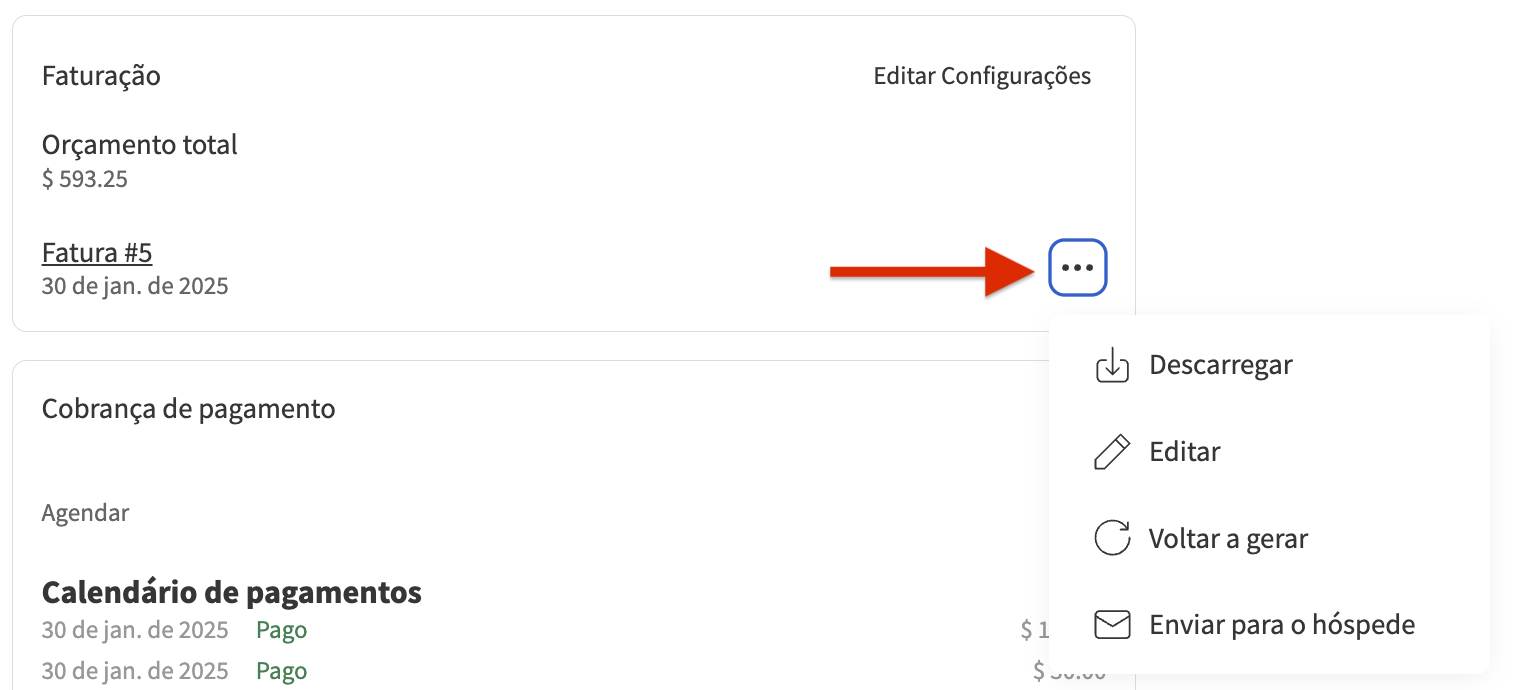
Task: Click the second Pago status label
Action: tap(281, 670)
